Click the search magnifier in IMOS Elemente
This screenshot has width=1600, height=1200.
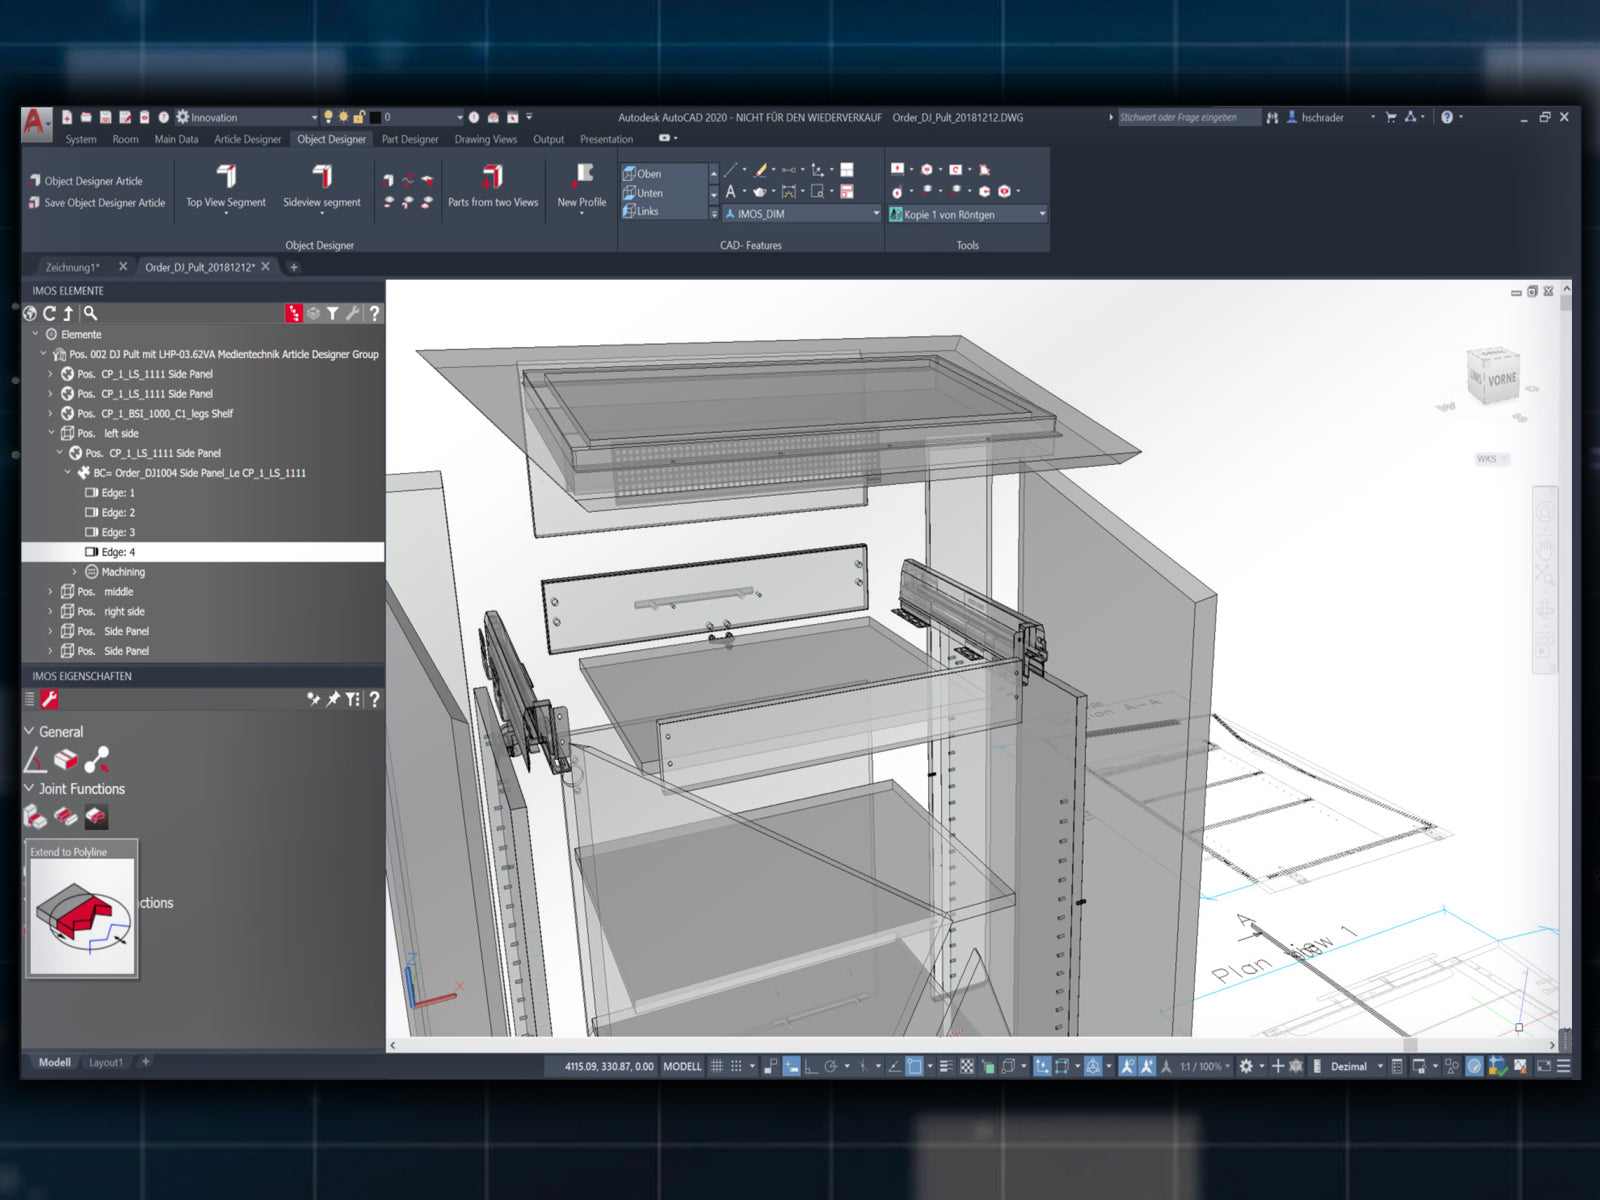(x=90, y=313)
